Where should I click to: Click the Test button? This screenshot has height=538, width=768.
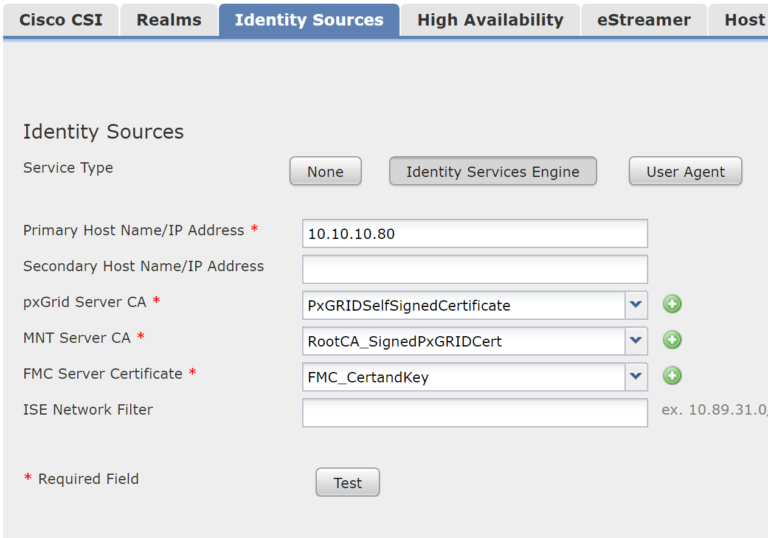click(348, 482)
